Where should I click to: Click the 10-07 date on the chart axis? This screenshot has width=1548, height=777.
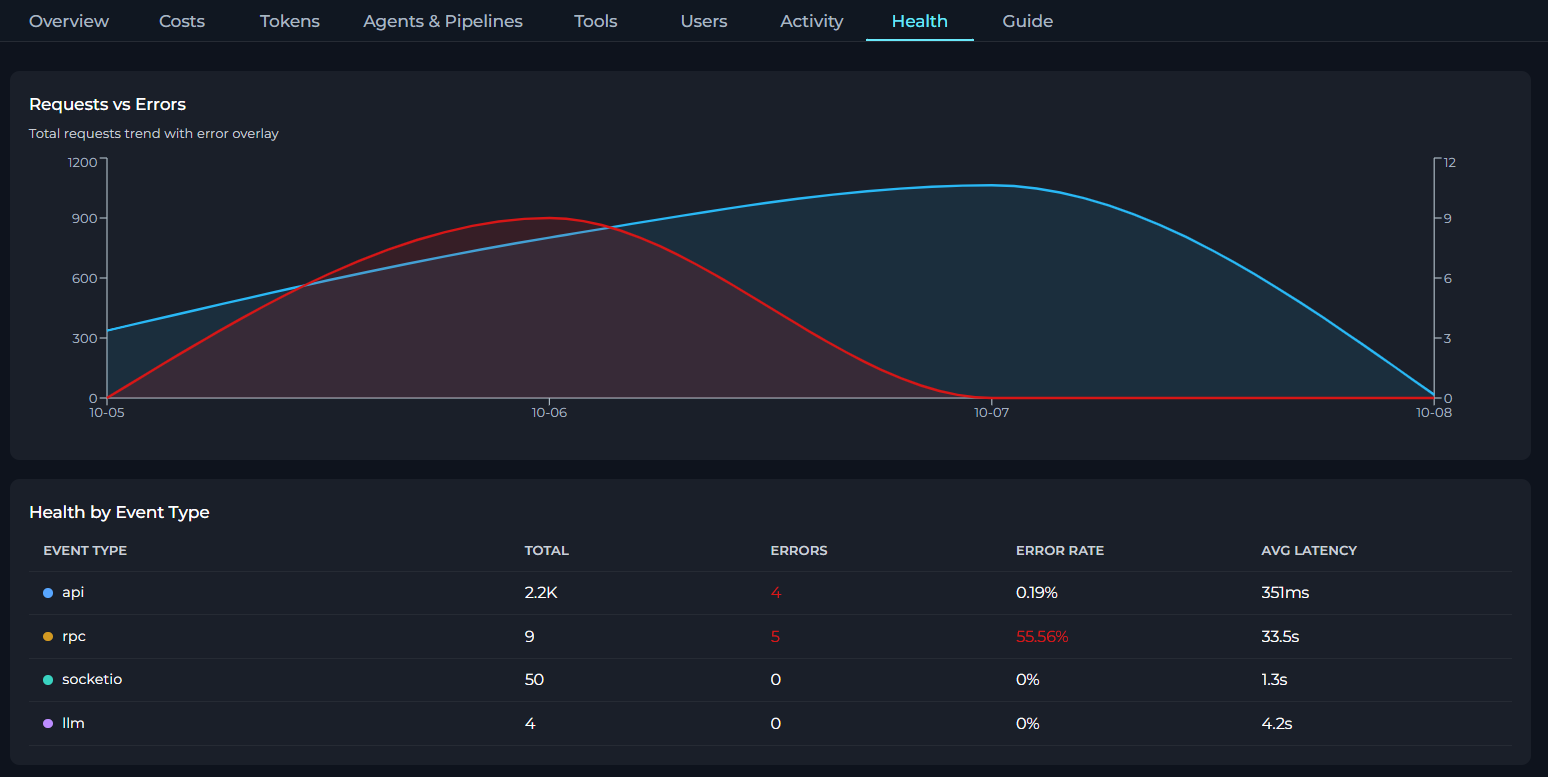pos(991,412)
